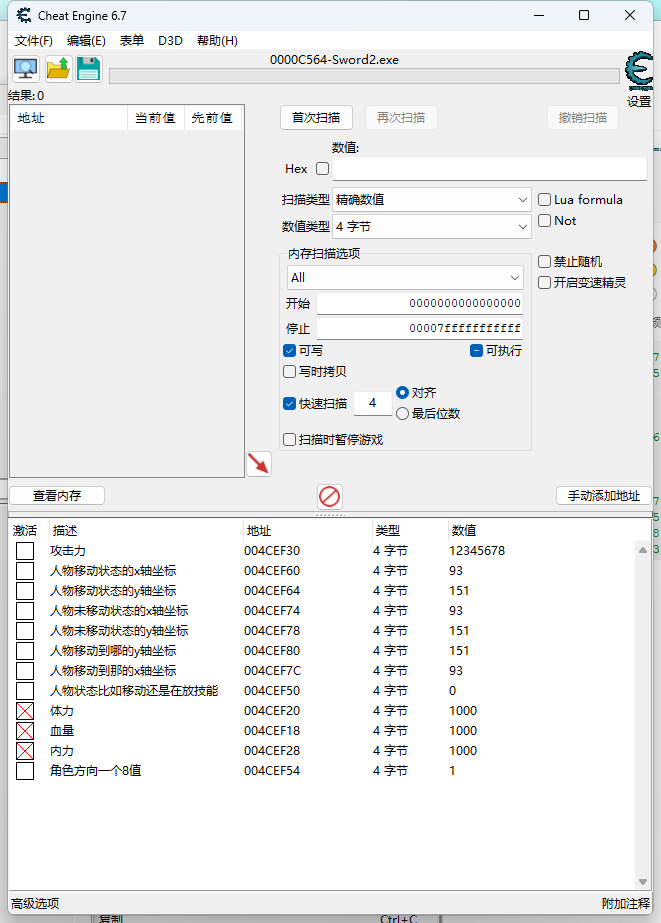Expand the 扫描类型 dropdown
661x923 pixels.
point(431,200)
